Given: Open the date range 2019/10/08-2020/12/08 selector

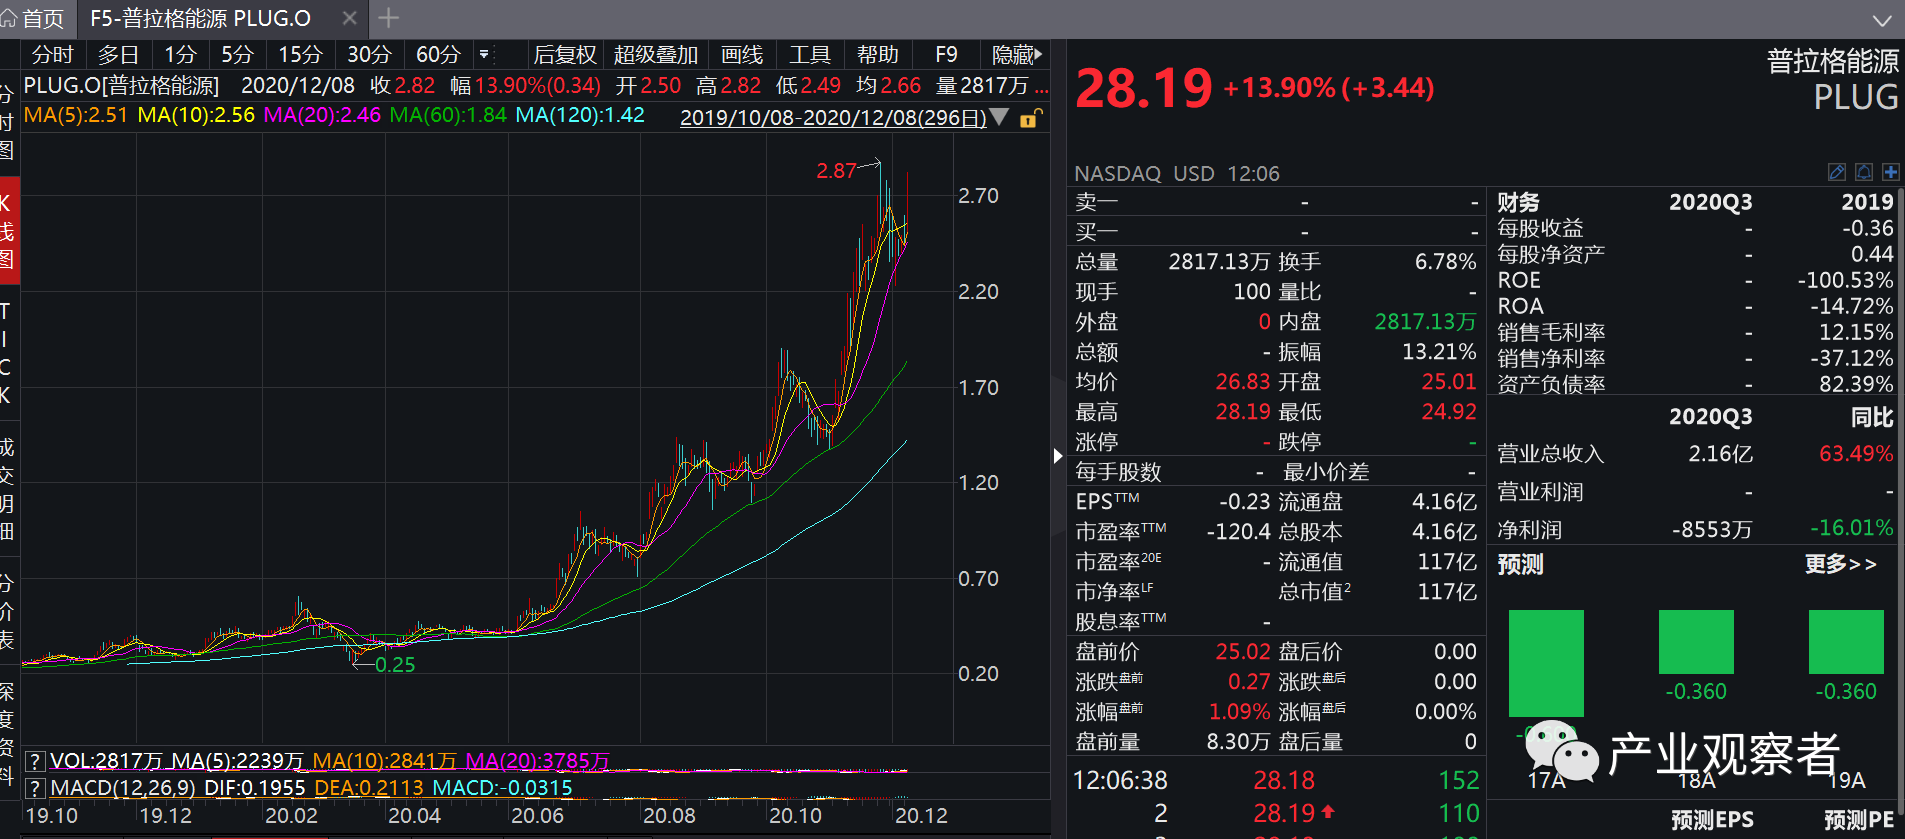Looking at the screenshot, I should click(x=833, y=118).
